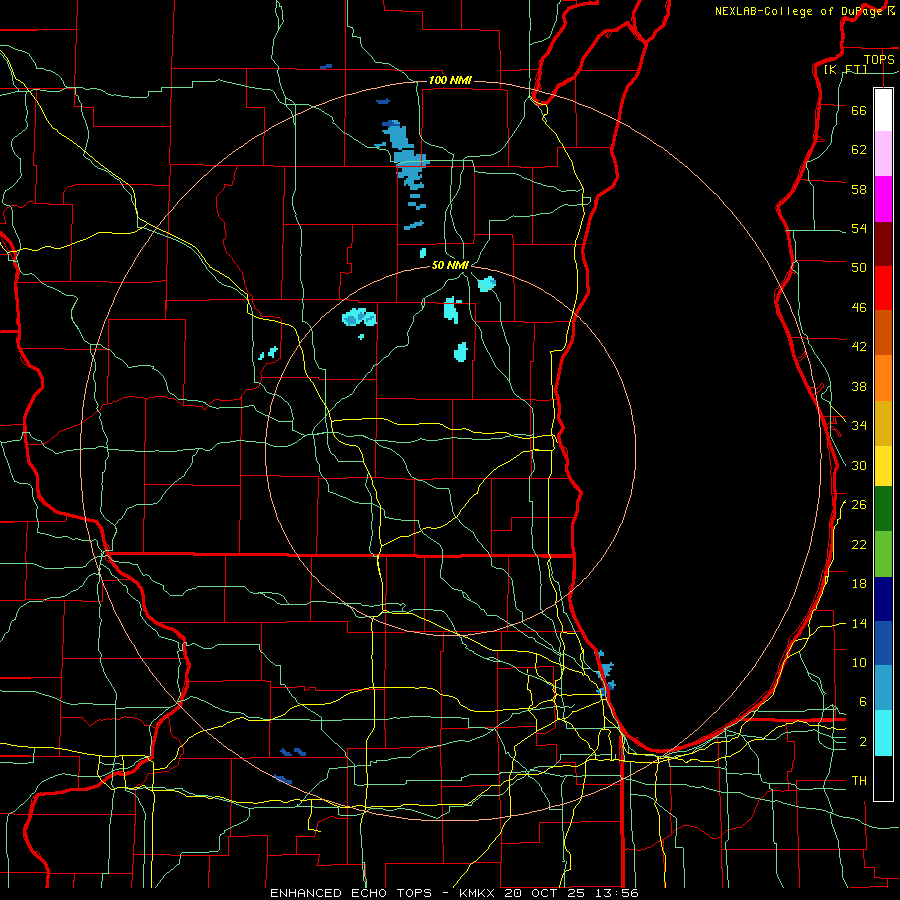Screen dimensions: 900x900
Task: Select legend value 26
Action: click(x=859, y=505)
